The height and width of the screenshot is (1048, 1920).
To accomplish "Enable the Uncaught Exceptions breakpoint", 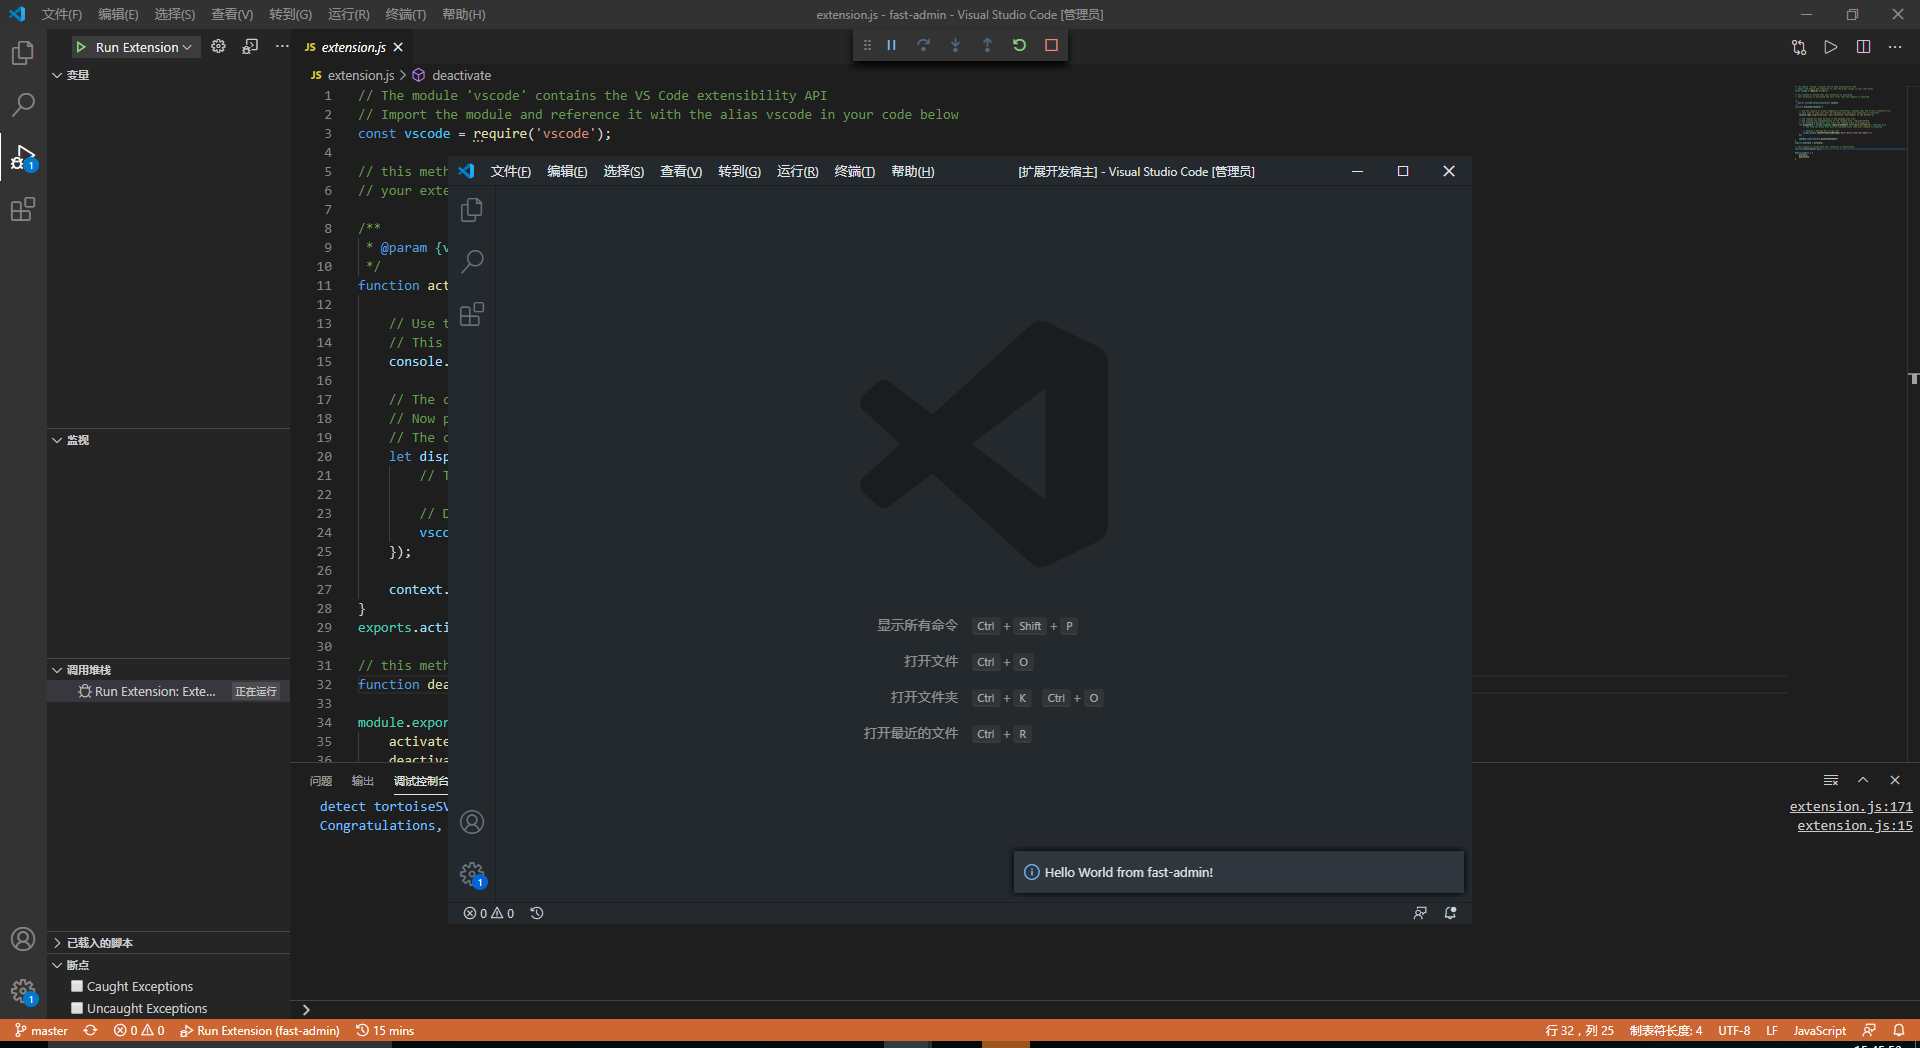I will [77, 1008].
